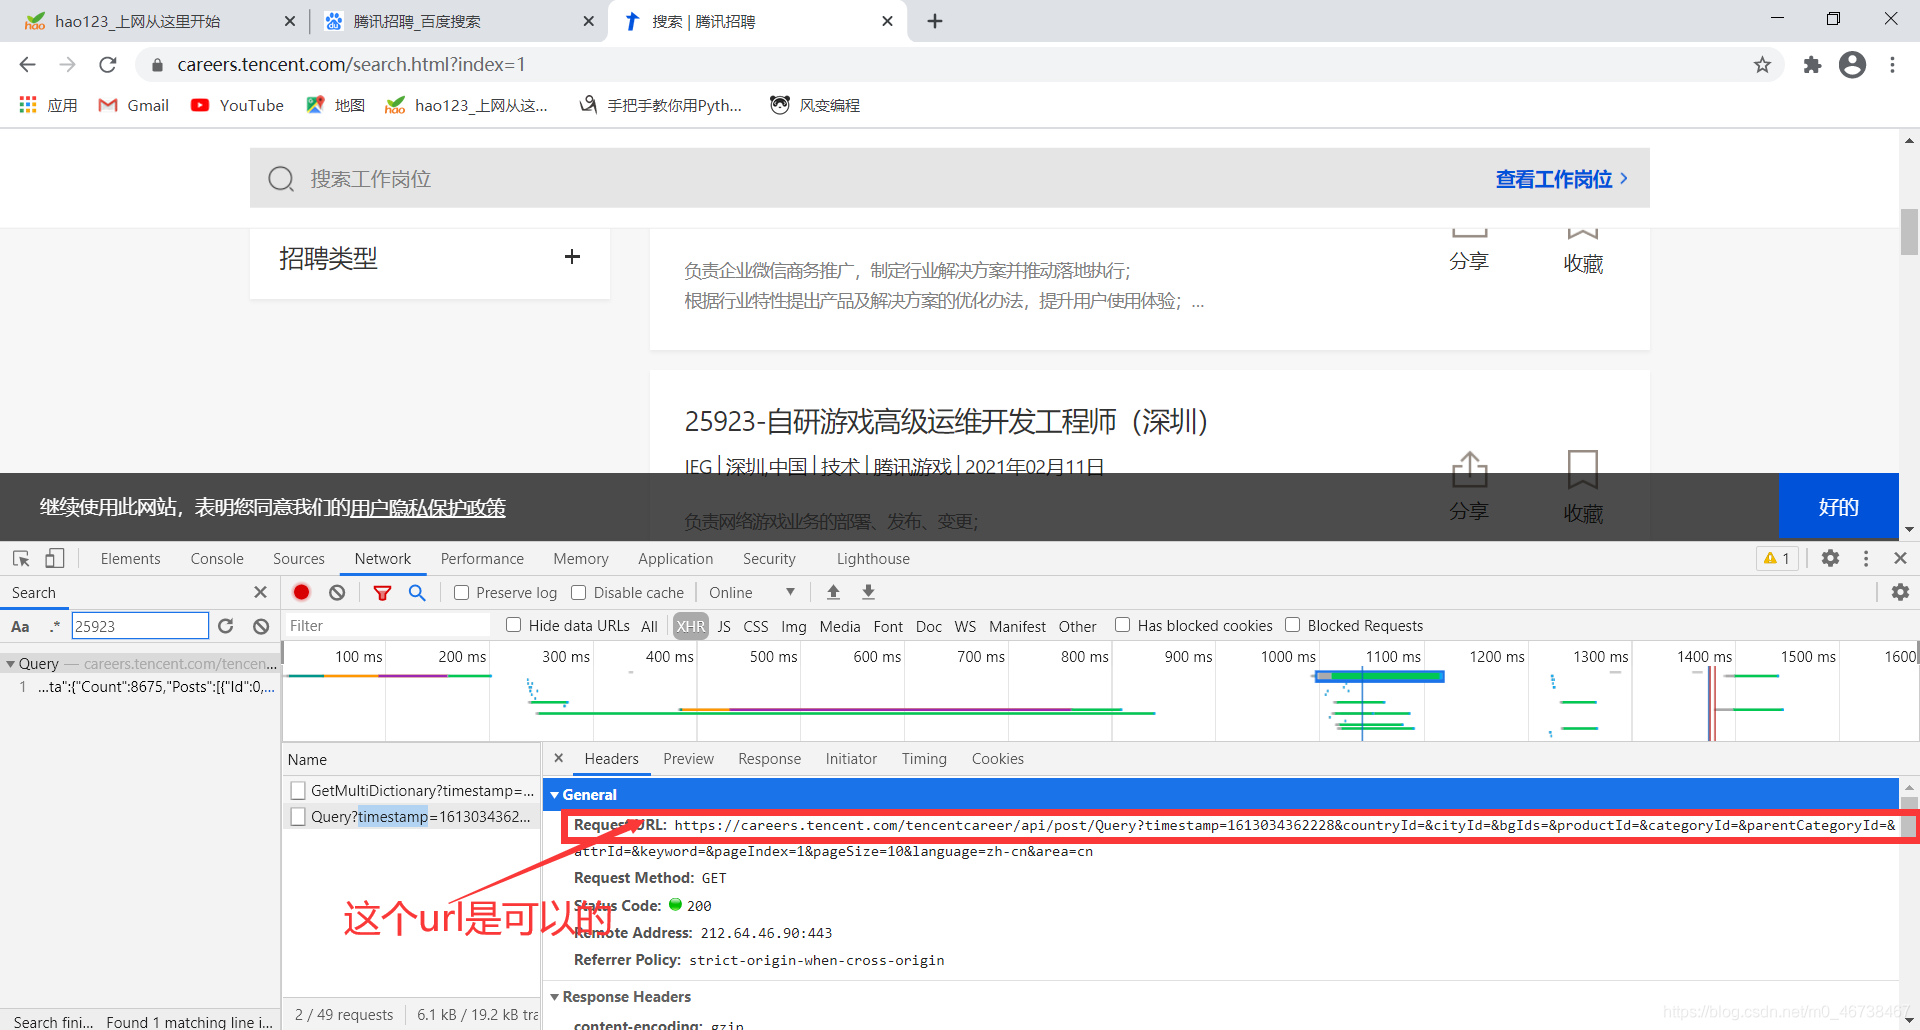Screen dimensions: 1920x1030
Task: Open the YouTube bookmark
Action: [238, 105]
